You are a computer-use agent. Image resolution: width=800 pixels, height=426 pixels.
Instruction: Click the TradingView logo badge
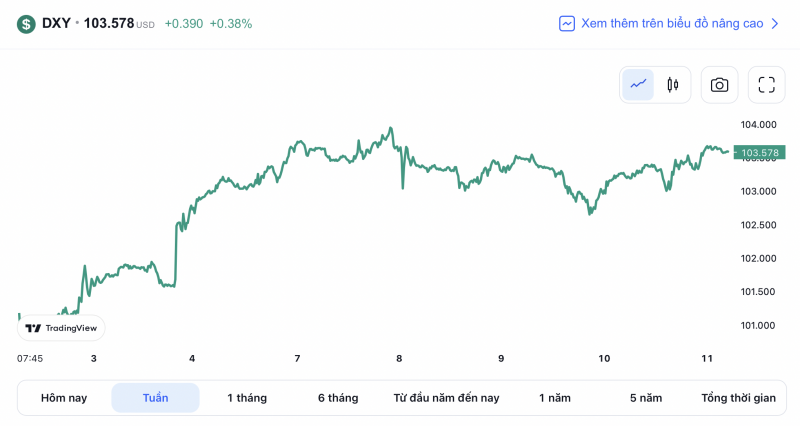coord(61,328)
